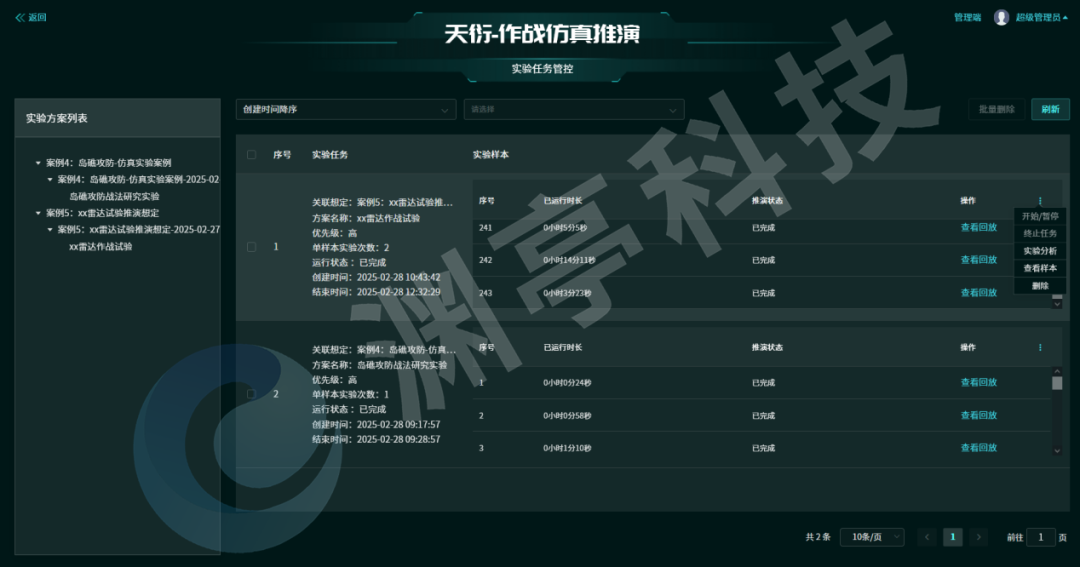
Task: Go to previous page arrow
Action: [x=927, y=537]
